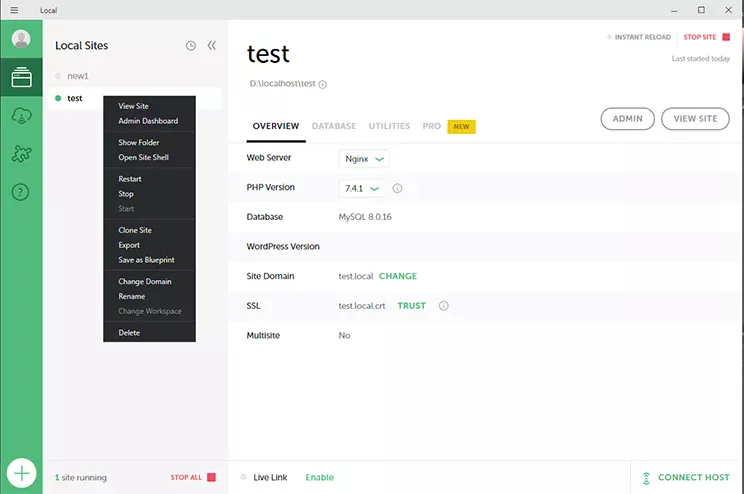Select Clone Site from context menu
The height and width of the screenshot is (494, 744).
pyautogui.click(x=135, y=230)
